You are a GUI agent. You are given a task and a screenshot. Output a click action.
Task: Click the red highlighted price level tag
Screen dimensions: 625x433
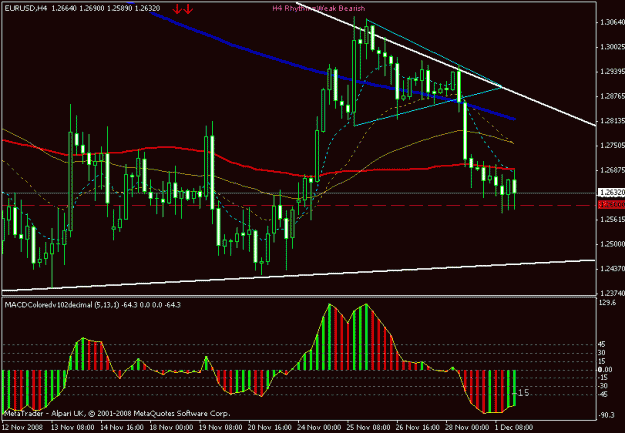point(612,205)
